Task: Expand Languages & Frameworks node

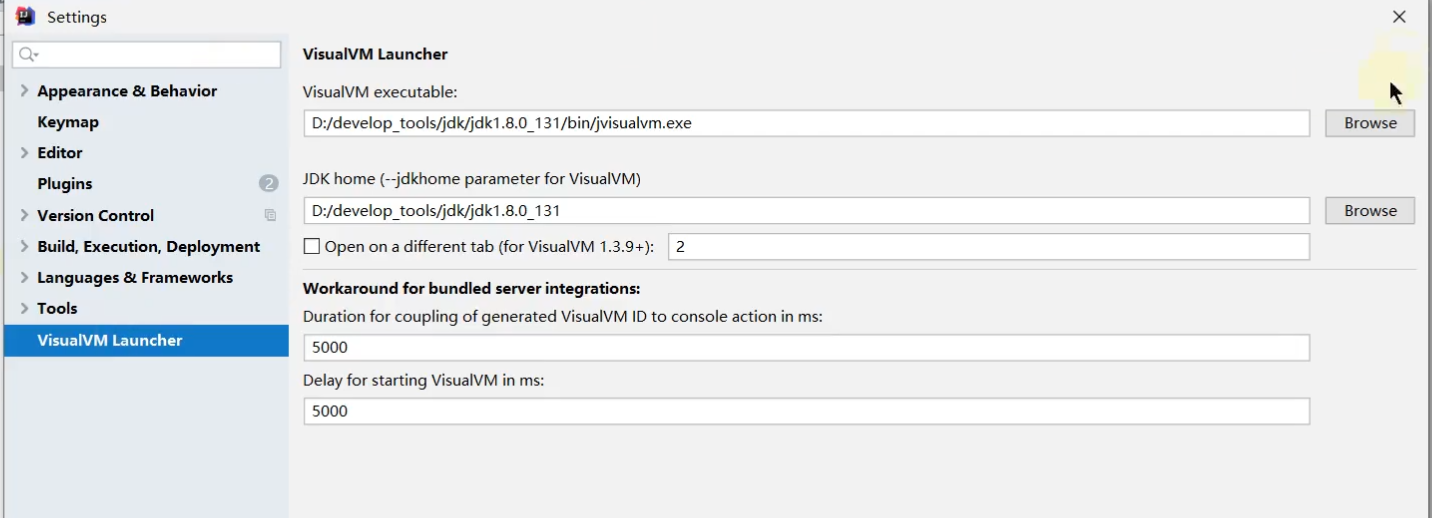Action: (24, 277)
